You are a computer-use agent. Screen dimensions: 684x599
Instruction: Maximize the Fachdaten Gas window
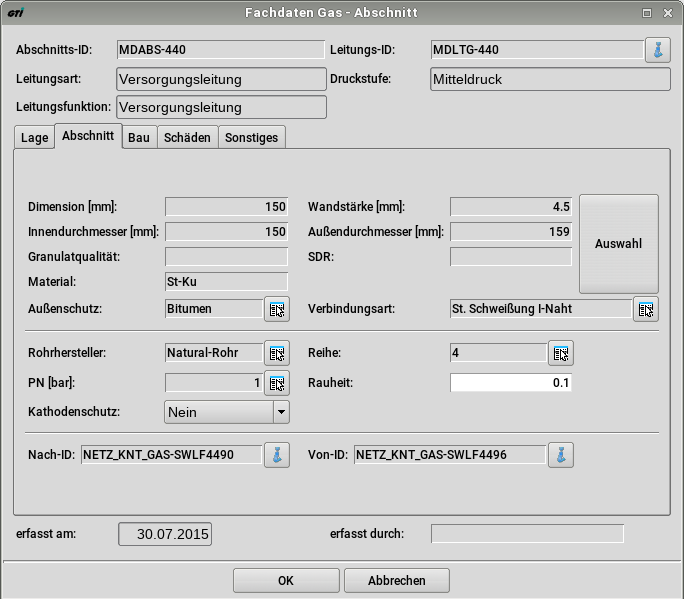point(647,13)
